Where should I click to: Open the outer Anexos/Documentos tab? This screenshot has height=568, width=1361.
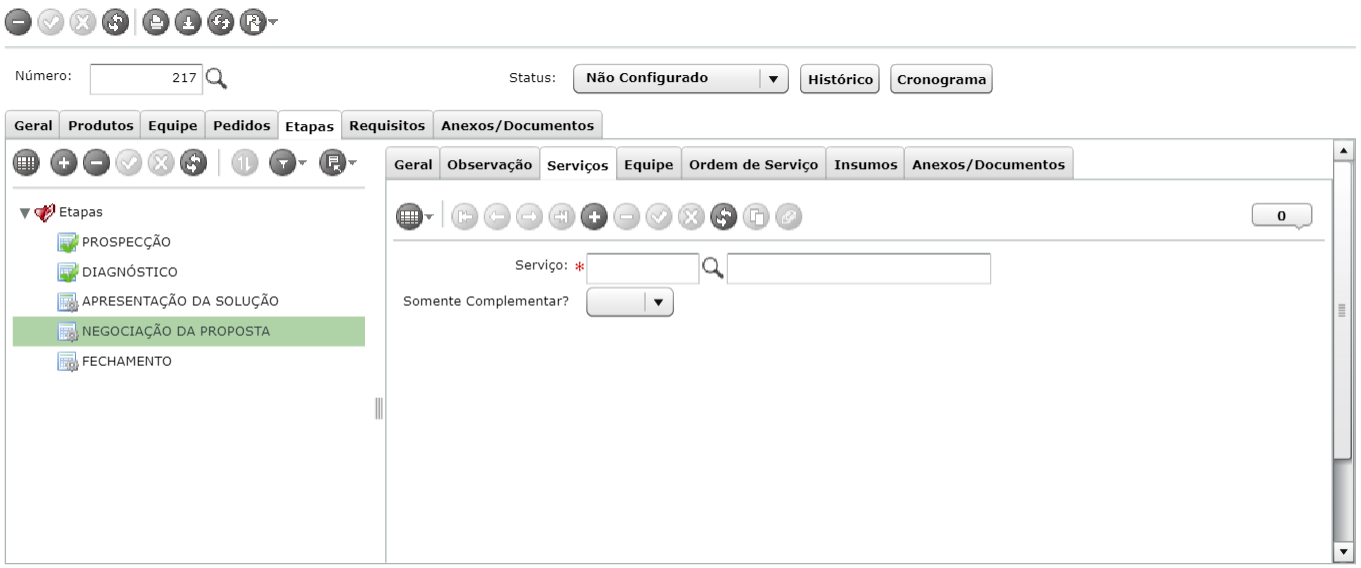tap(518, 125)
